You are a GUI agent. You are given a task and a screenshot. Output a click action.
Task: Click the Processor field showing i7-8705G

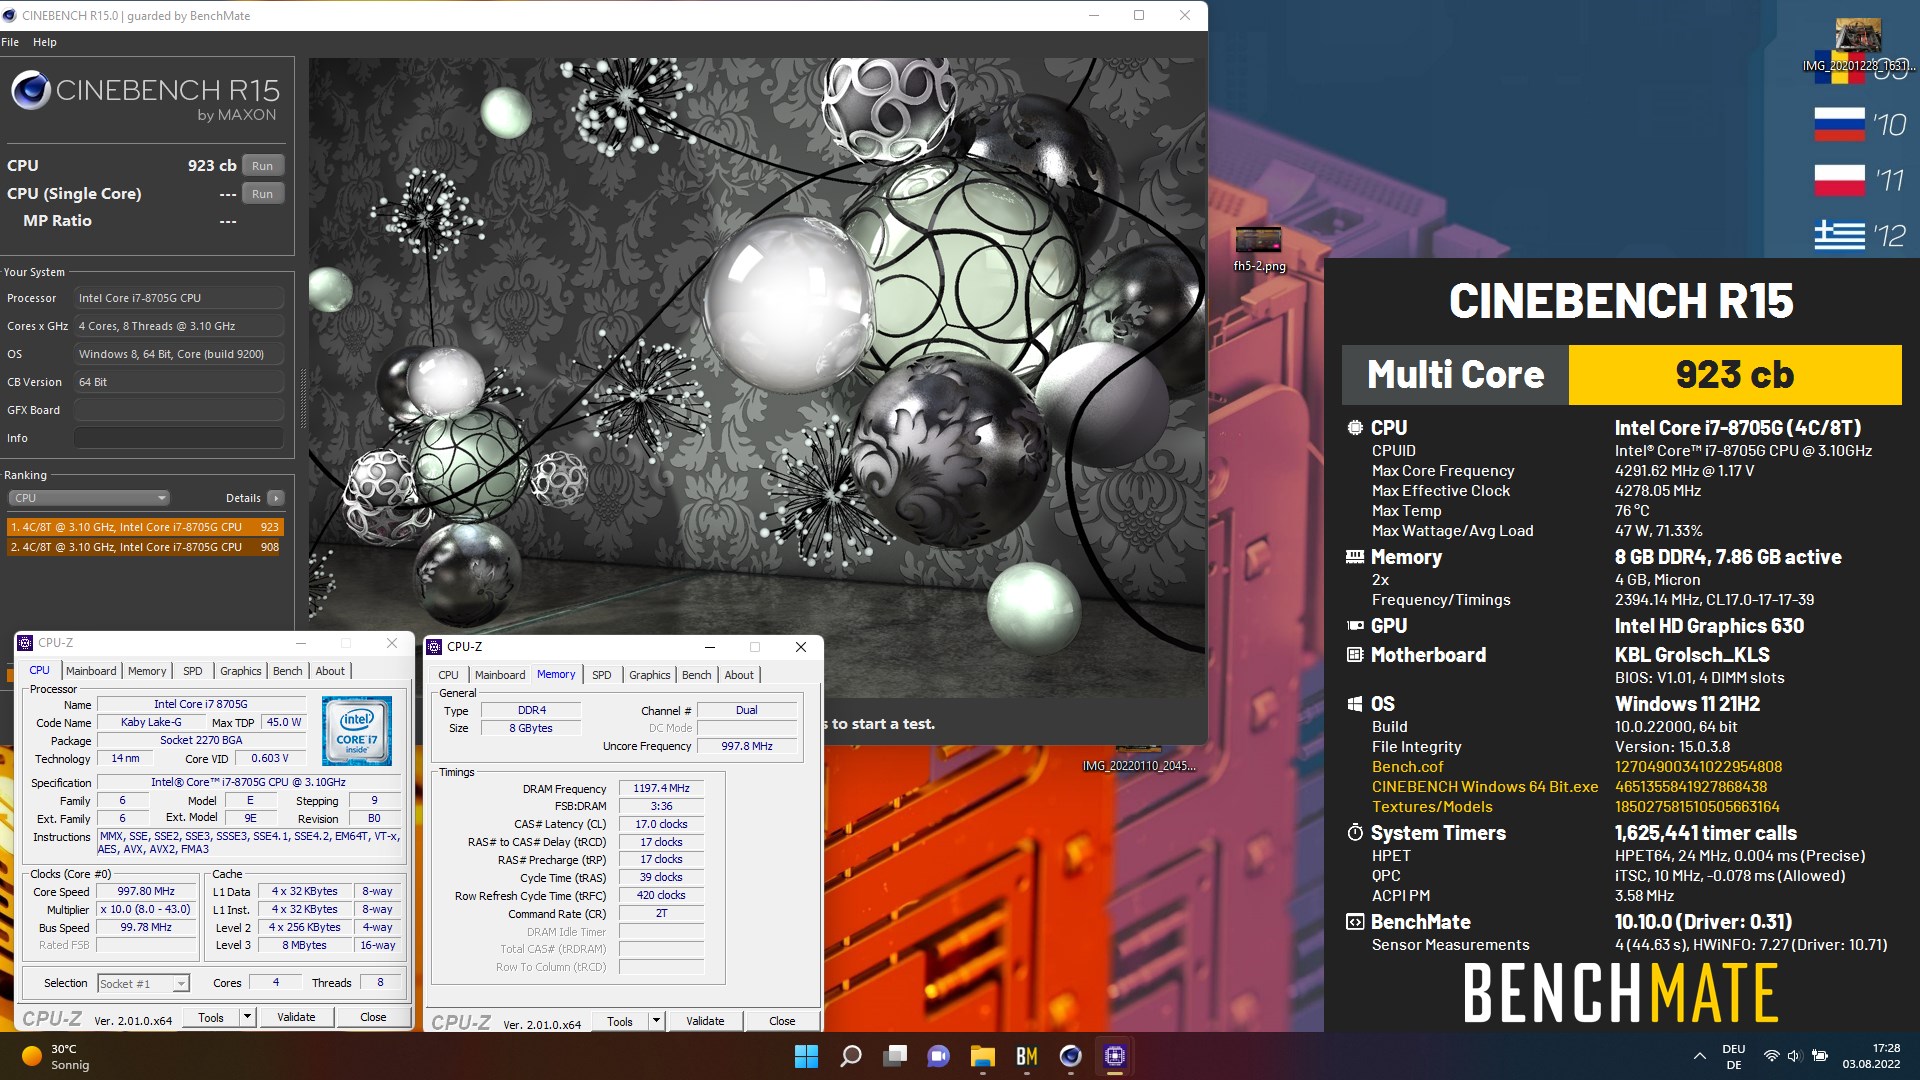coord(179,298)
